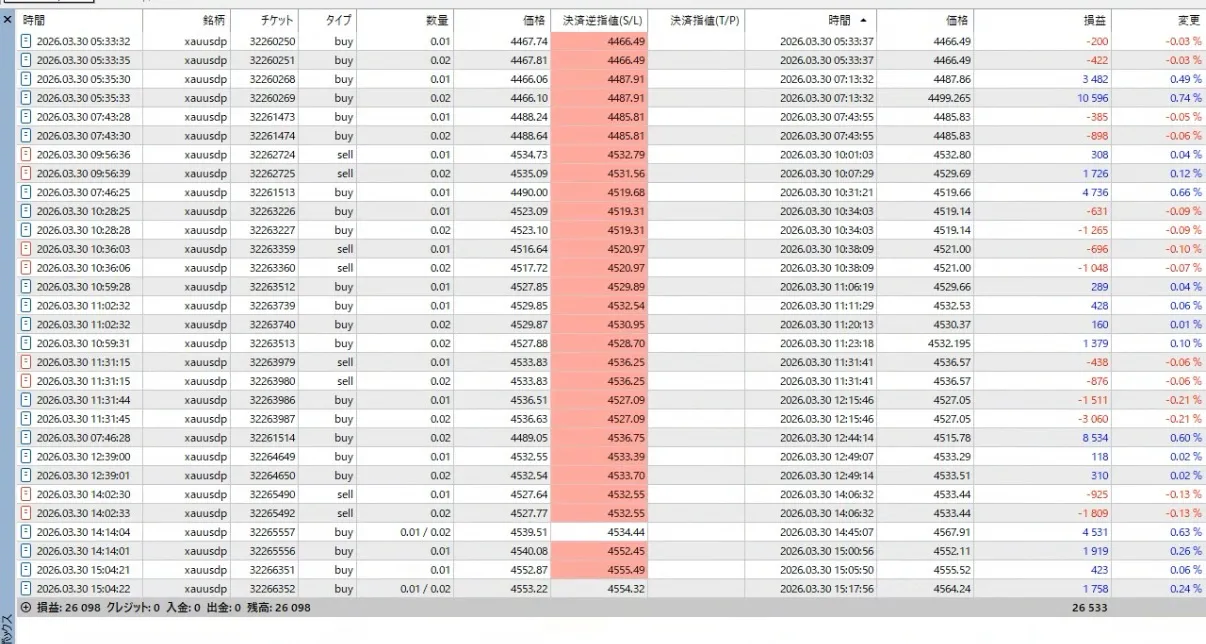Click the order icon in ticket 32265557 row

(27, 532)
